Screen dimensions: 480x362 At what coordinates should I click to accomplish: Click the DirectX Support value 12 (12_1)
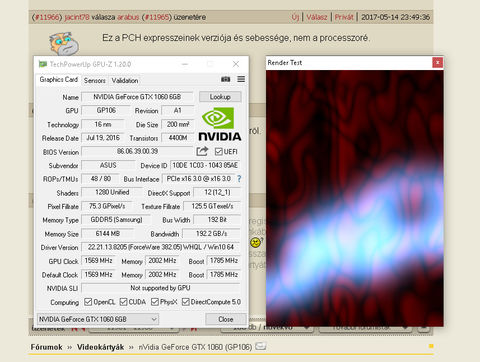tap(217, 192)
